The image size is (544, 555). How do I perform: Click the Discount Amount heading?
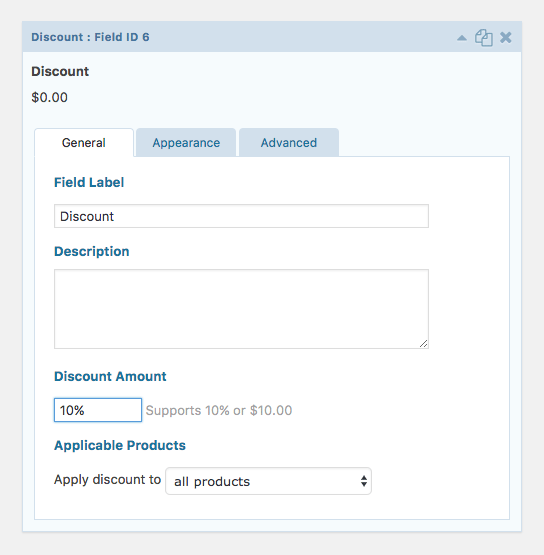(x=110, y=376)
